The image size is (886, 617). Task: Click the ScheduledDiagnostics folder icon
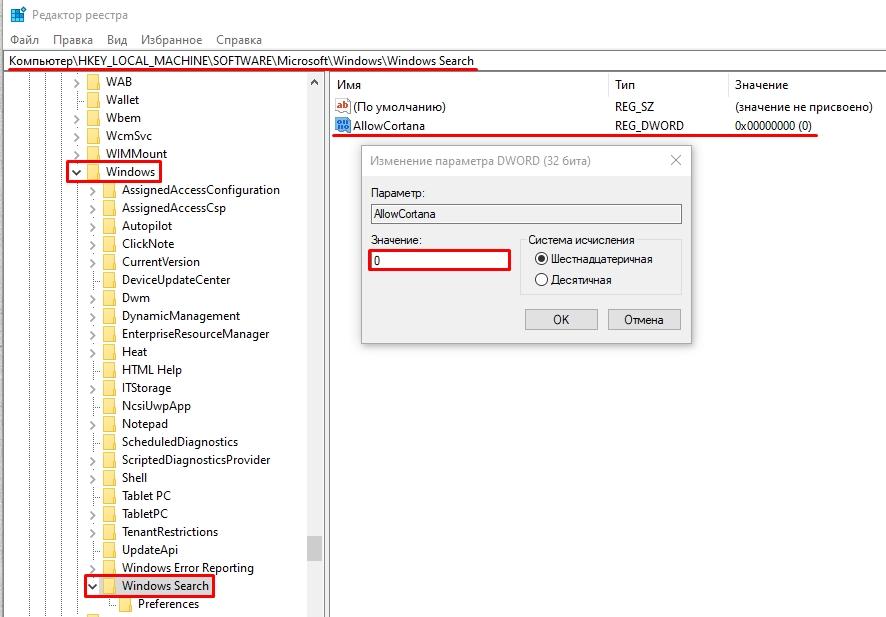click(110, 442)
